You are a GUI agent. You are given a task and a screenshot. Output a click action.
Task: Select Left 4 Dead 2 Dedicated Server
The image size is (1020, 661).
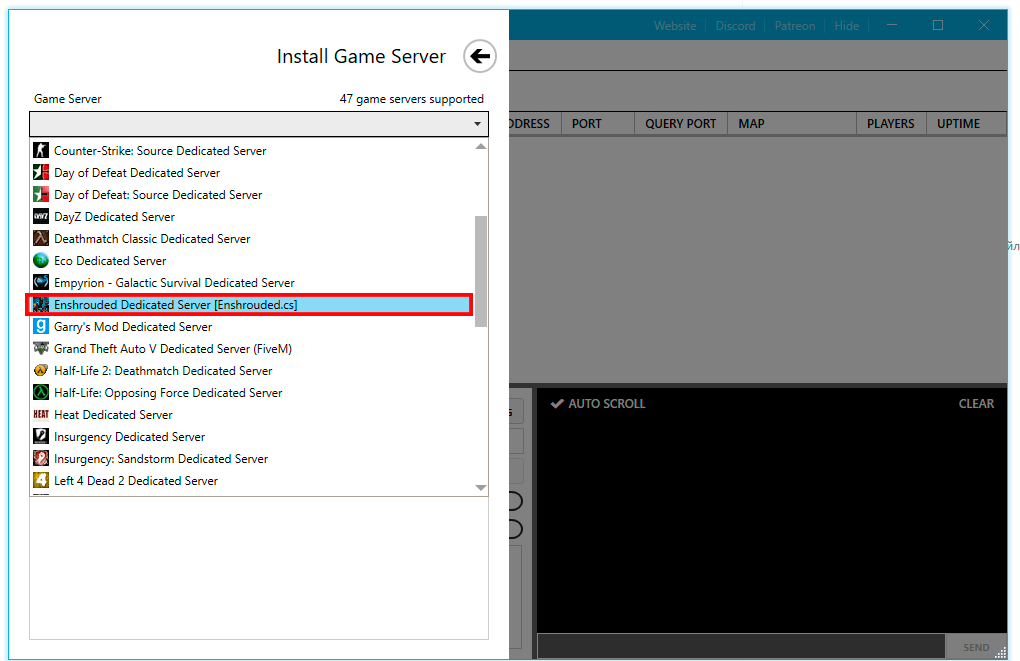click(252, 481)
